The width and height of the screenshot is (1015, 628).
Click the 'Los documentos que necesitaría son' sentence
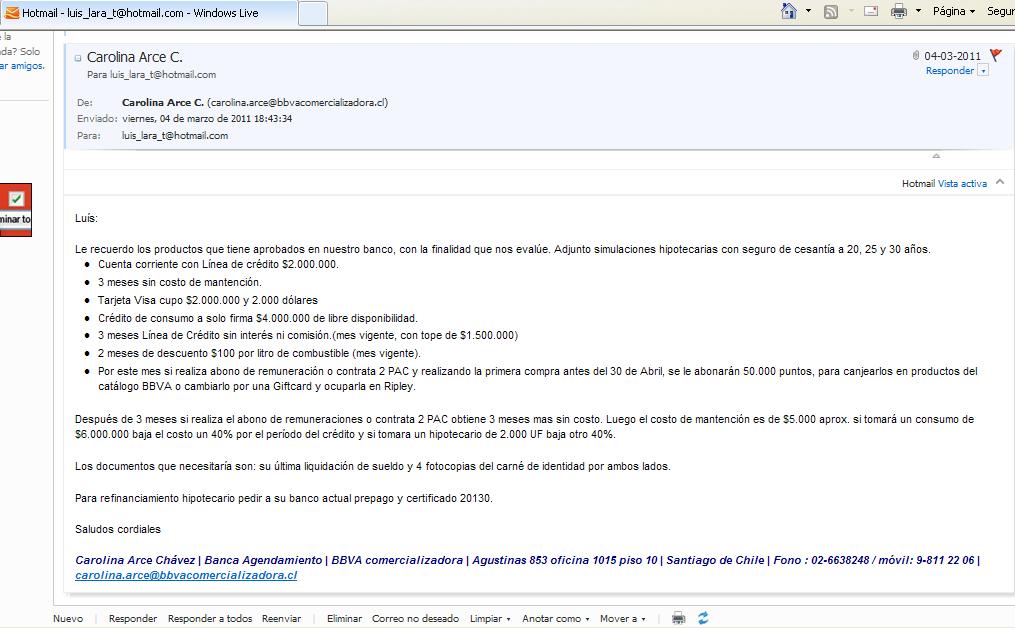(x=372, y=466)
